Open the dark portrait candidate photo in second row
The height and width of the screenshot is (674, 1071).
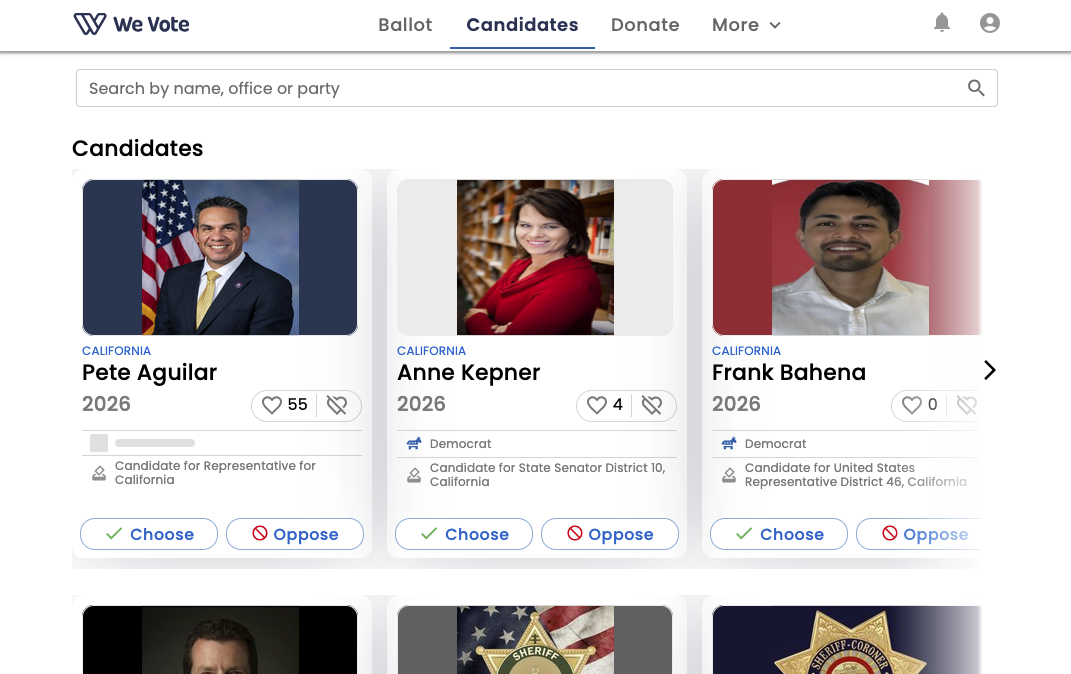(x=220, y=640)
